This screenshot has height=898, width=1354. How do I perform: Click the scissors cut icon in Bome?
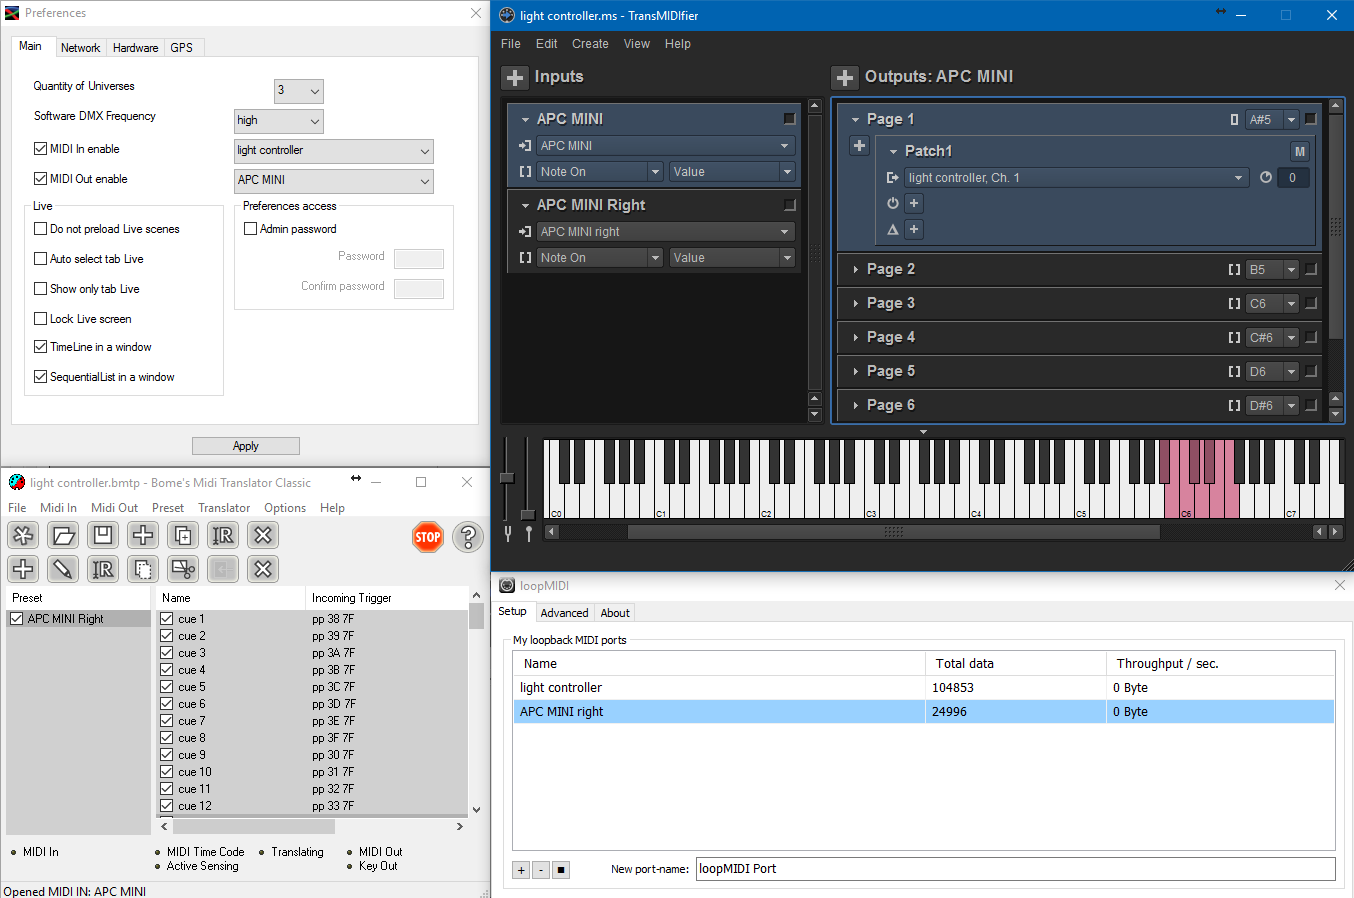coord(183,569)
